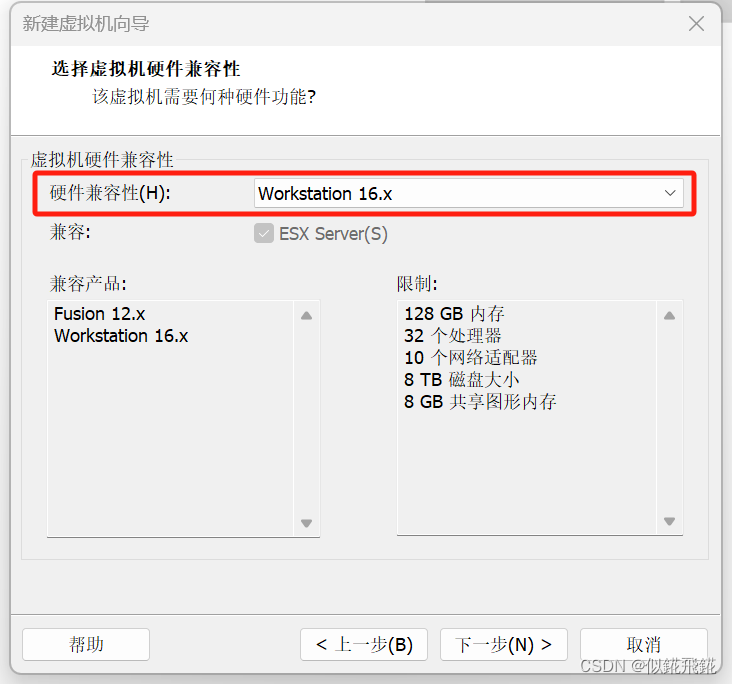The width and height of the screenshot is (732, 684).
Task: Click the up arrow of the compatible products list scrollbar
Action: click(306, 316)
